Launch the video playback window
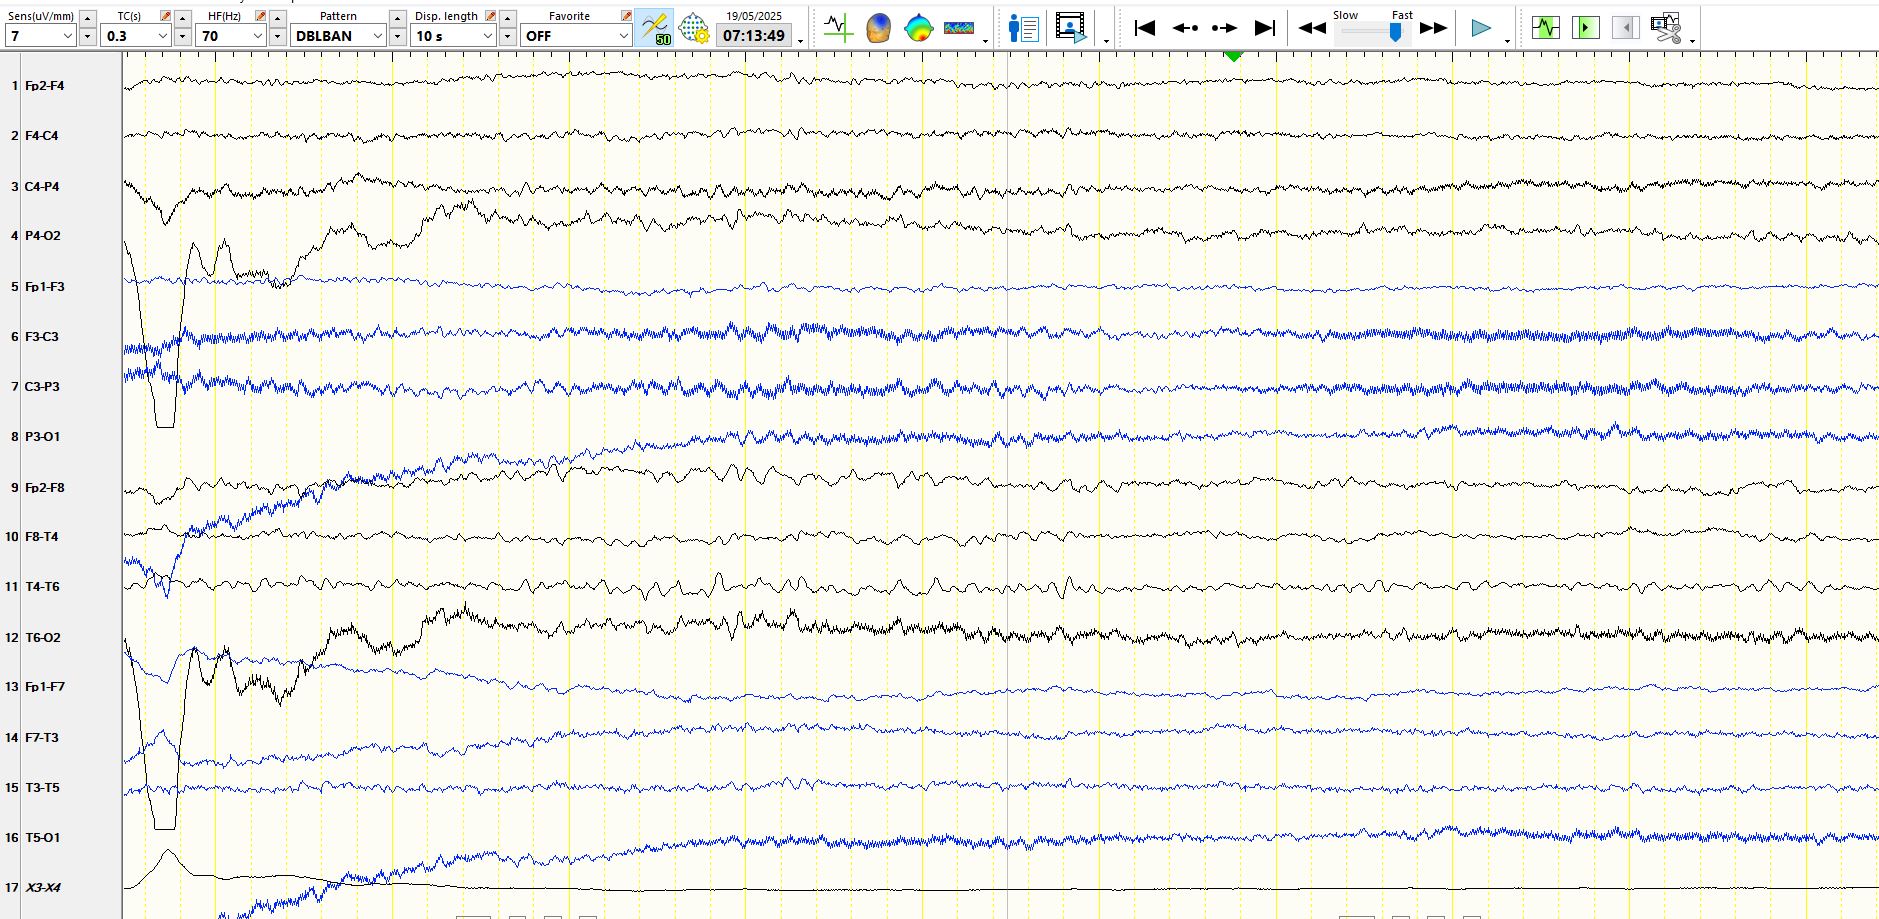This screenshot has height=919, width=1879. click(x=1071, y=28)
